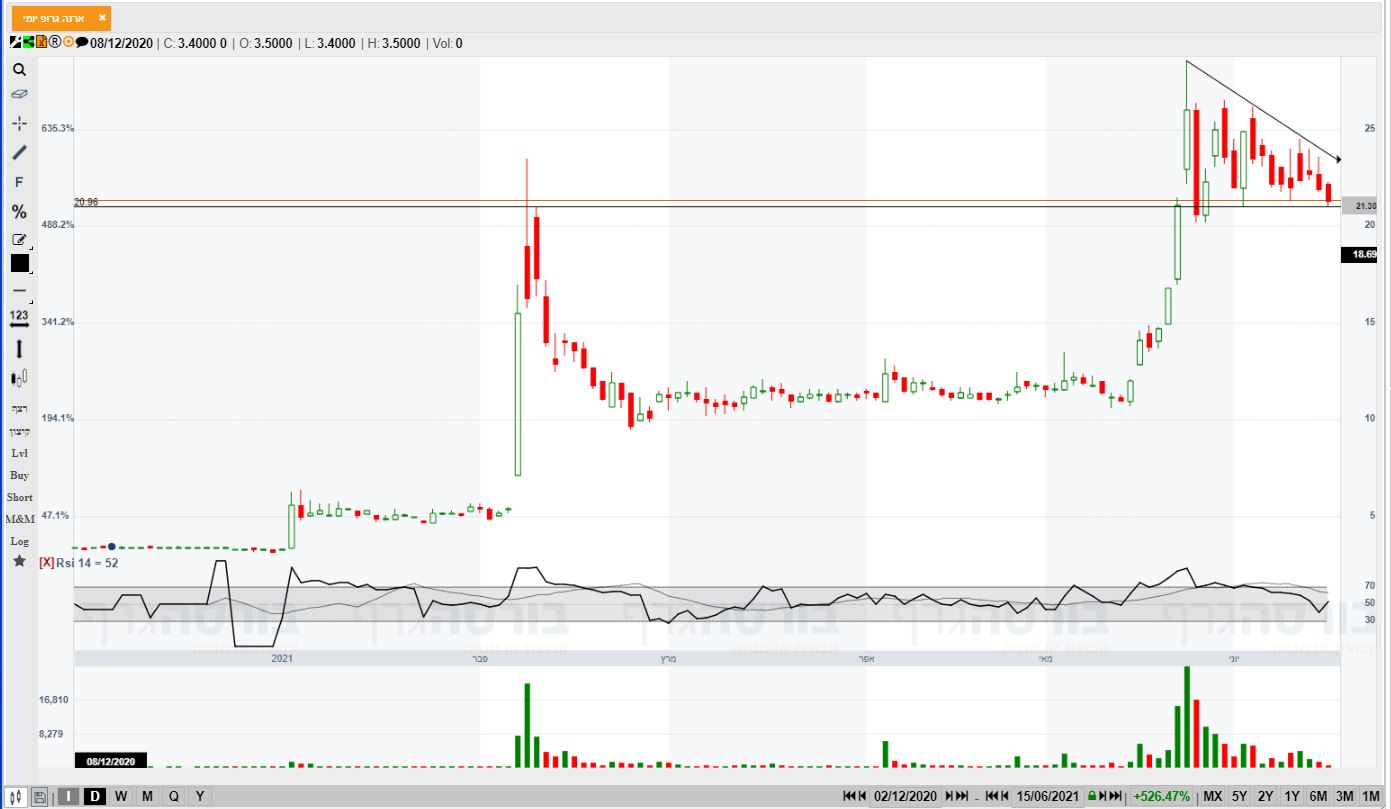The width and height of the screenshot is (1391, 809).
Task: Click the candle settings icon at bottom-left
Action: [15, 796]
